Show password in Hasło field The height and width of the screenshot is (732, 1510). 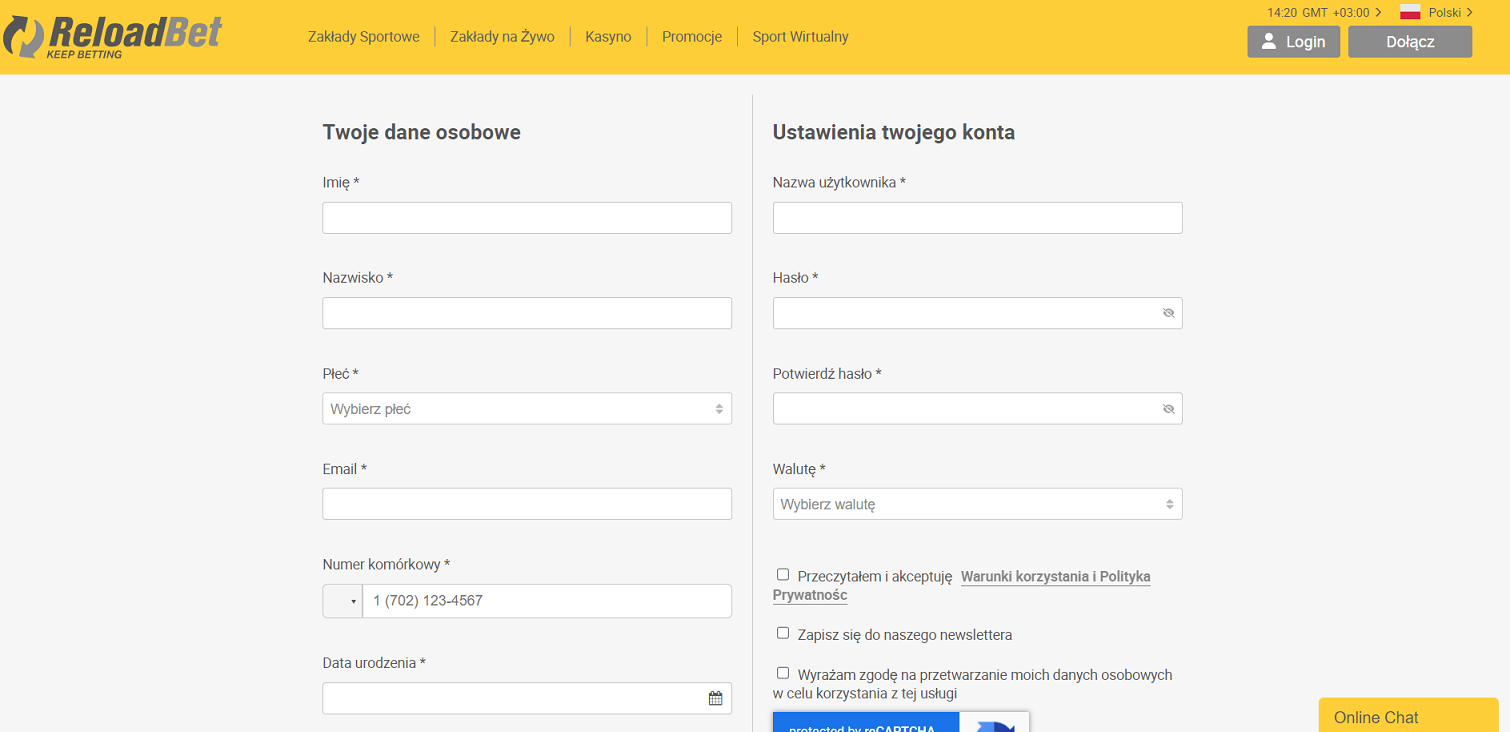[1168, 313]
